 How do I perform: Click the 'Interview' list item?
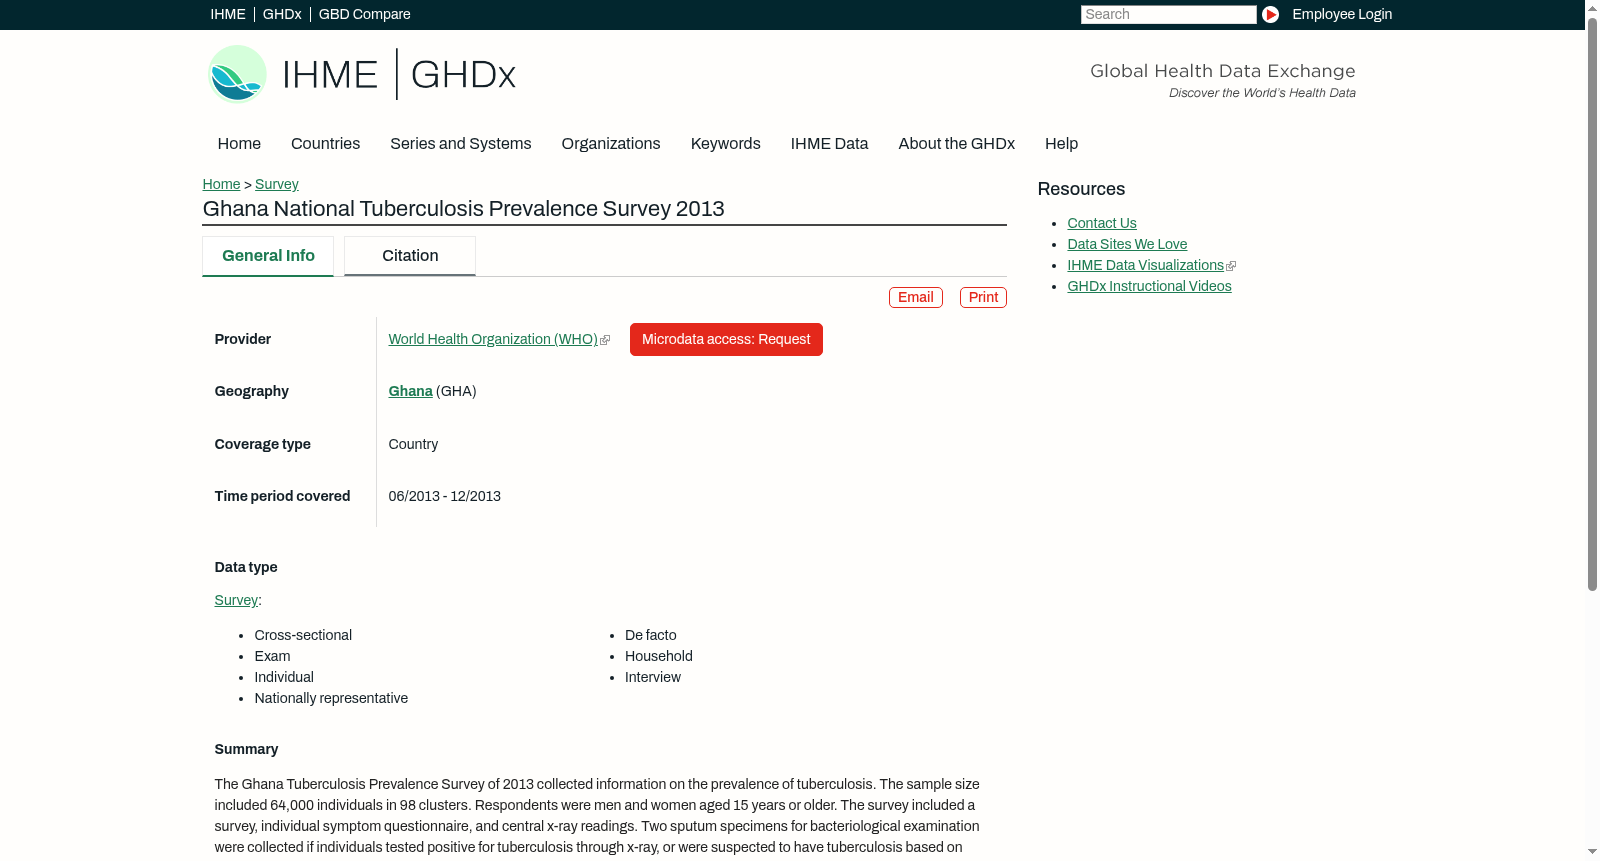click(x=652, y=677)
